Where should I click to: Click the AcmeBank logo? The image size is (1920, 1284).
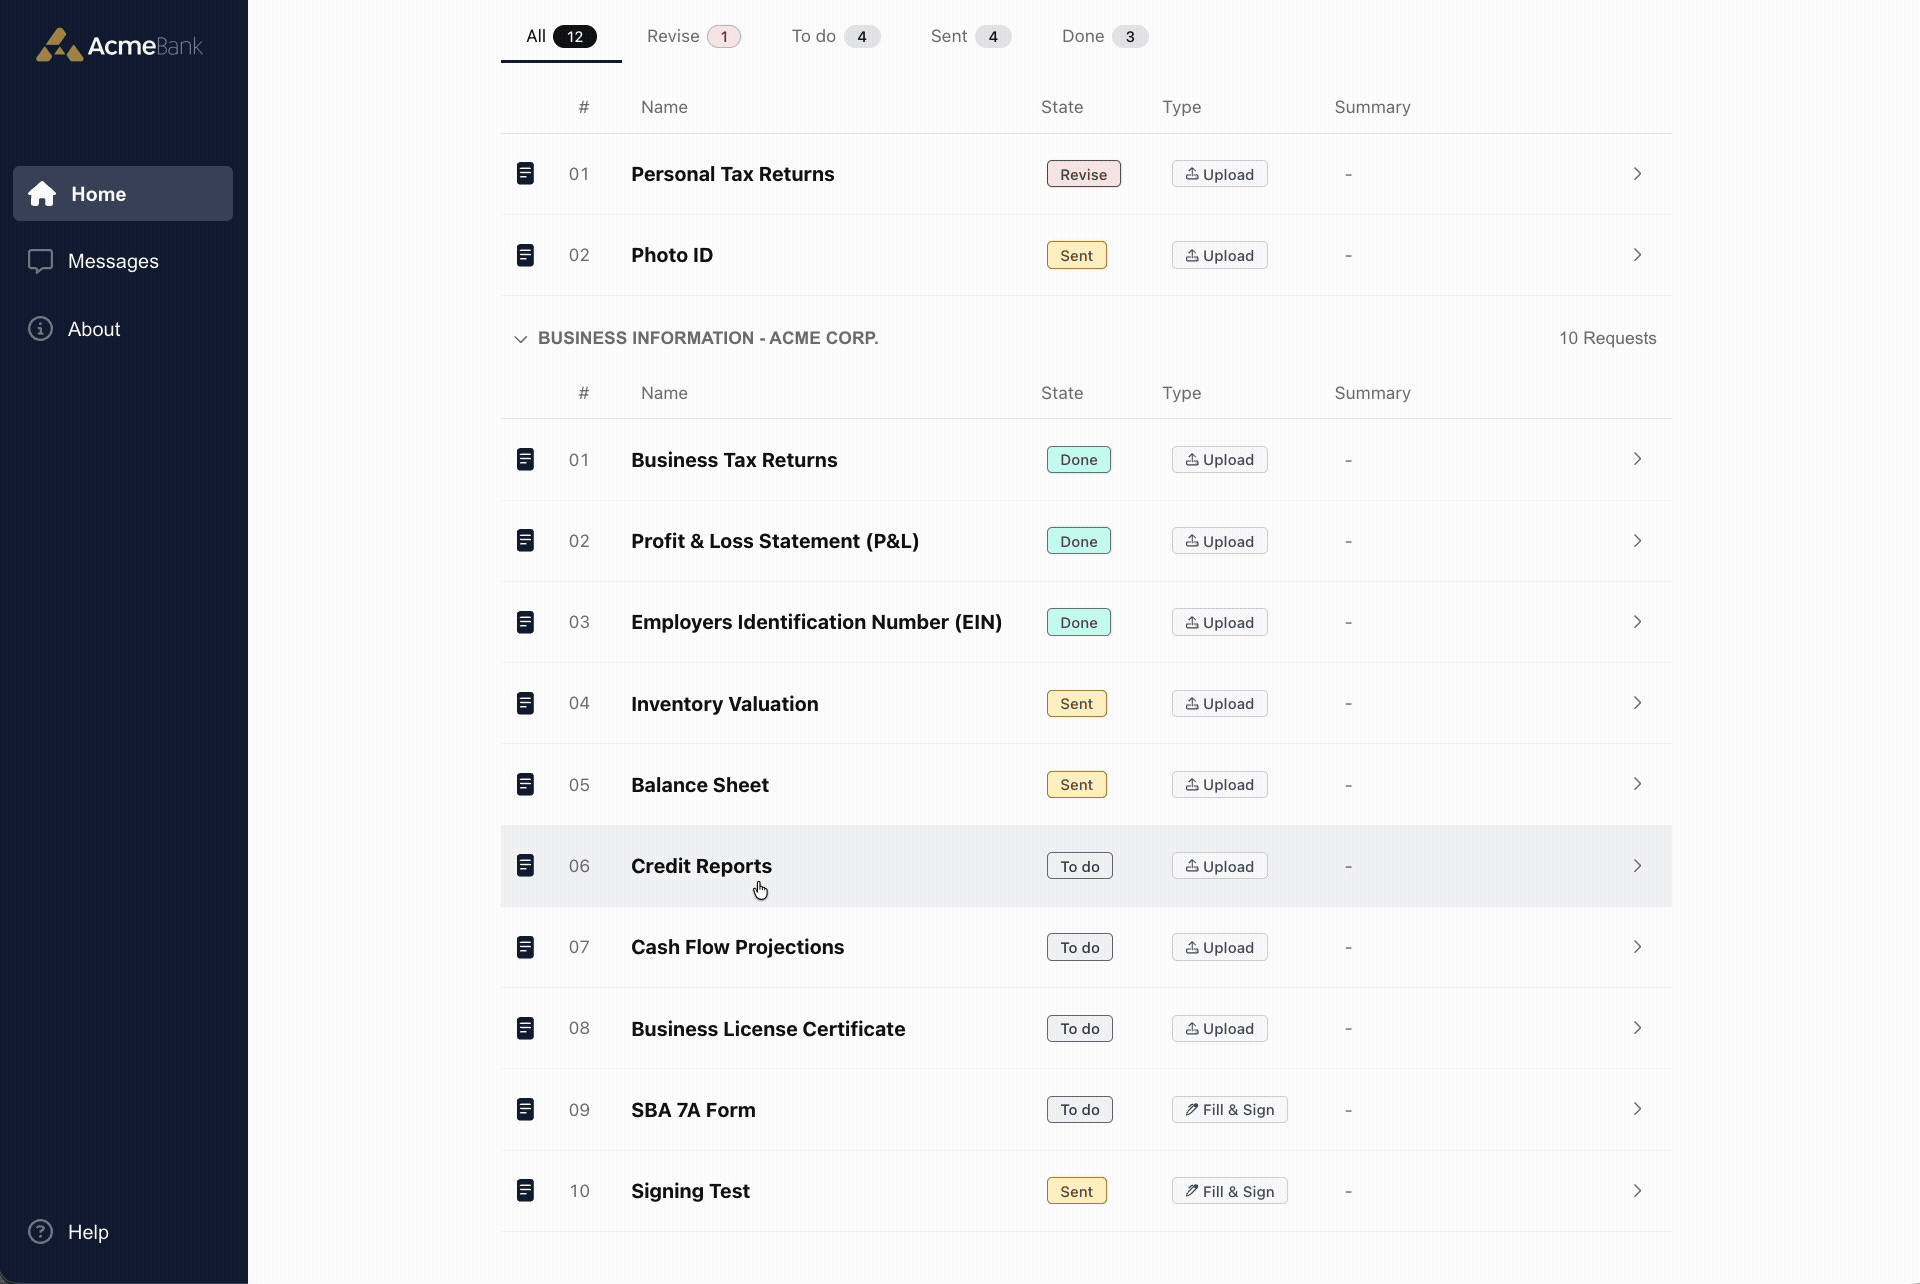[x=118, y=45]
